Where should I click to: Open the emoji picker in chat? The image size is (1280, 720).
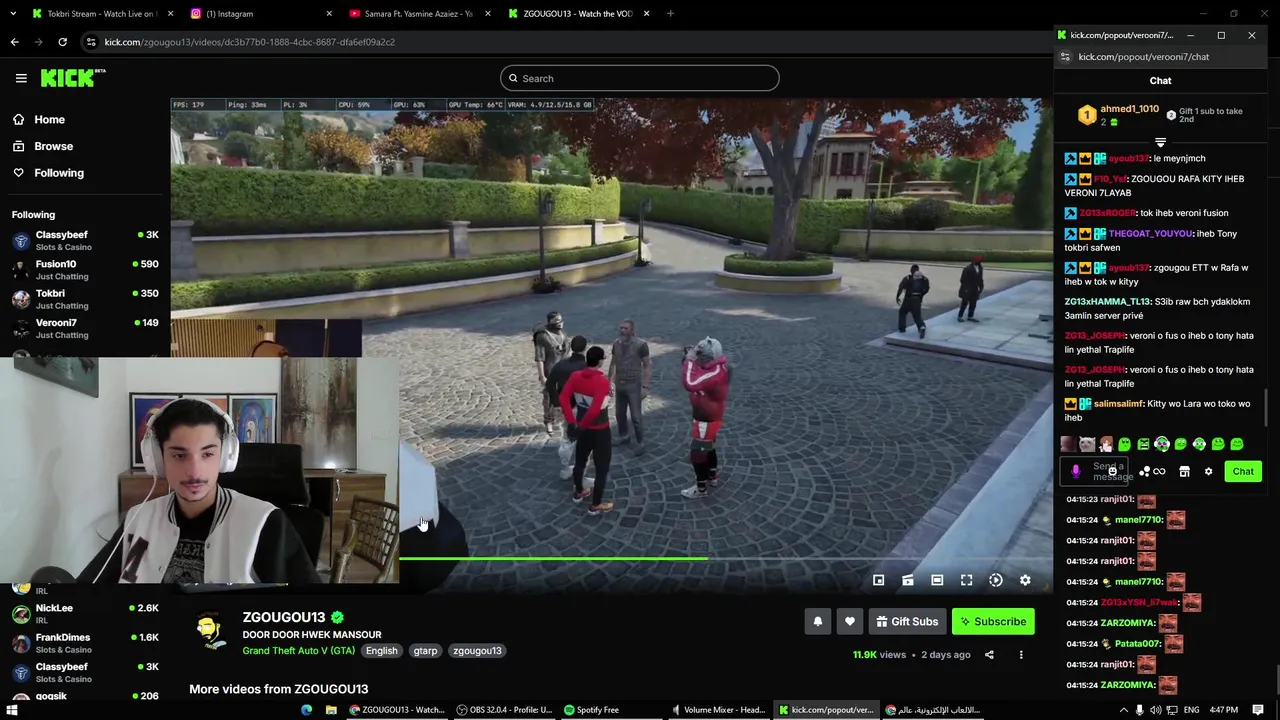tap(1112, 472)
